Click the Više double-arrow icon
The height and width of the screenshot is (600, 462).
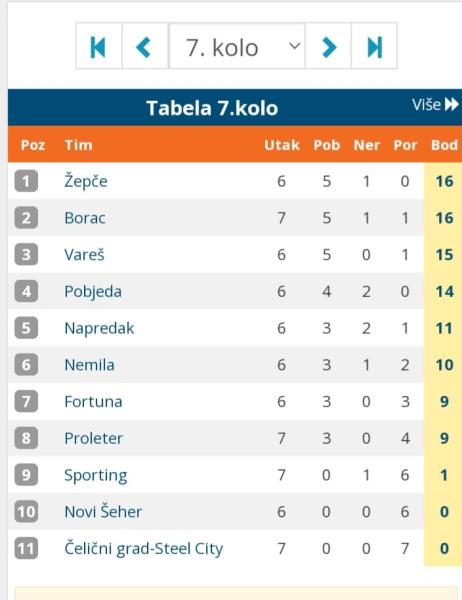pos(452,104)
